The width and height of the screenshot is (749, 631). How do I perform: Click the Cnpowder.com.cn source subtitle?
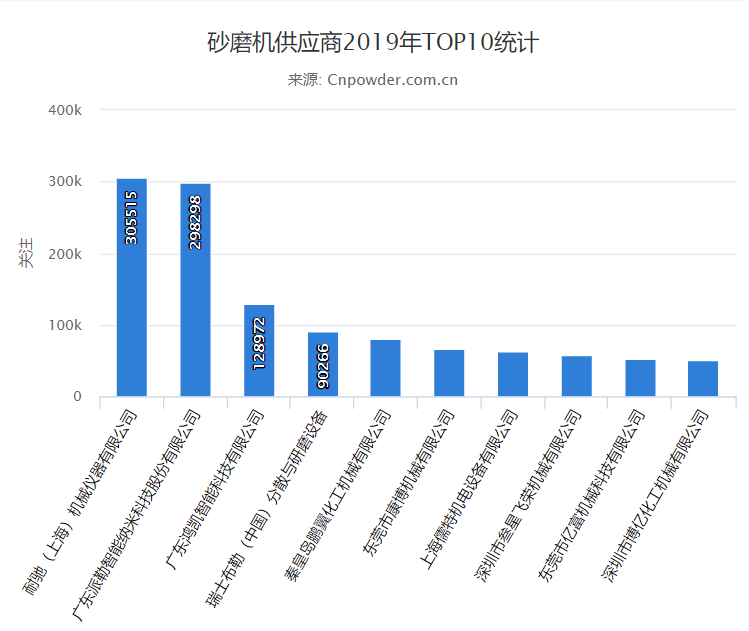pyautogui.click(x=373, y=80)
